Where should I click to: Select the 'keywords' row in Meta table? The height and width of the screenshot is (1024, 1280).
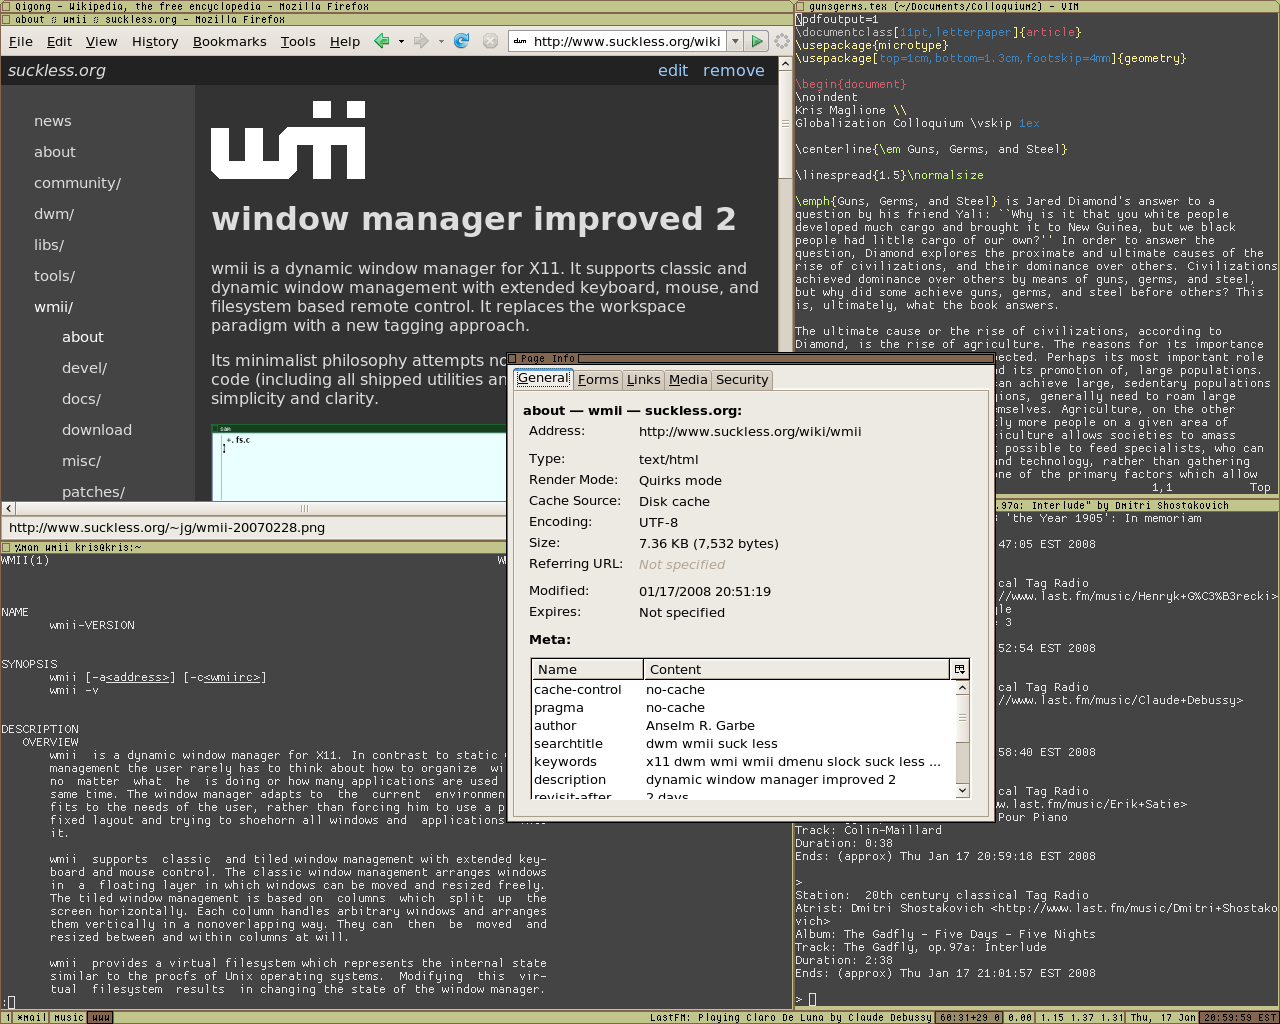point(744,762)
